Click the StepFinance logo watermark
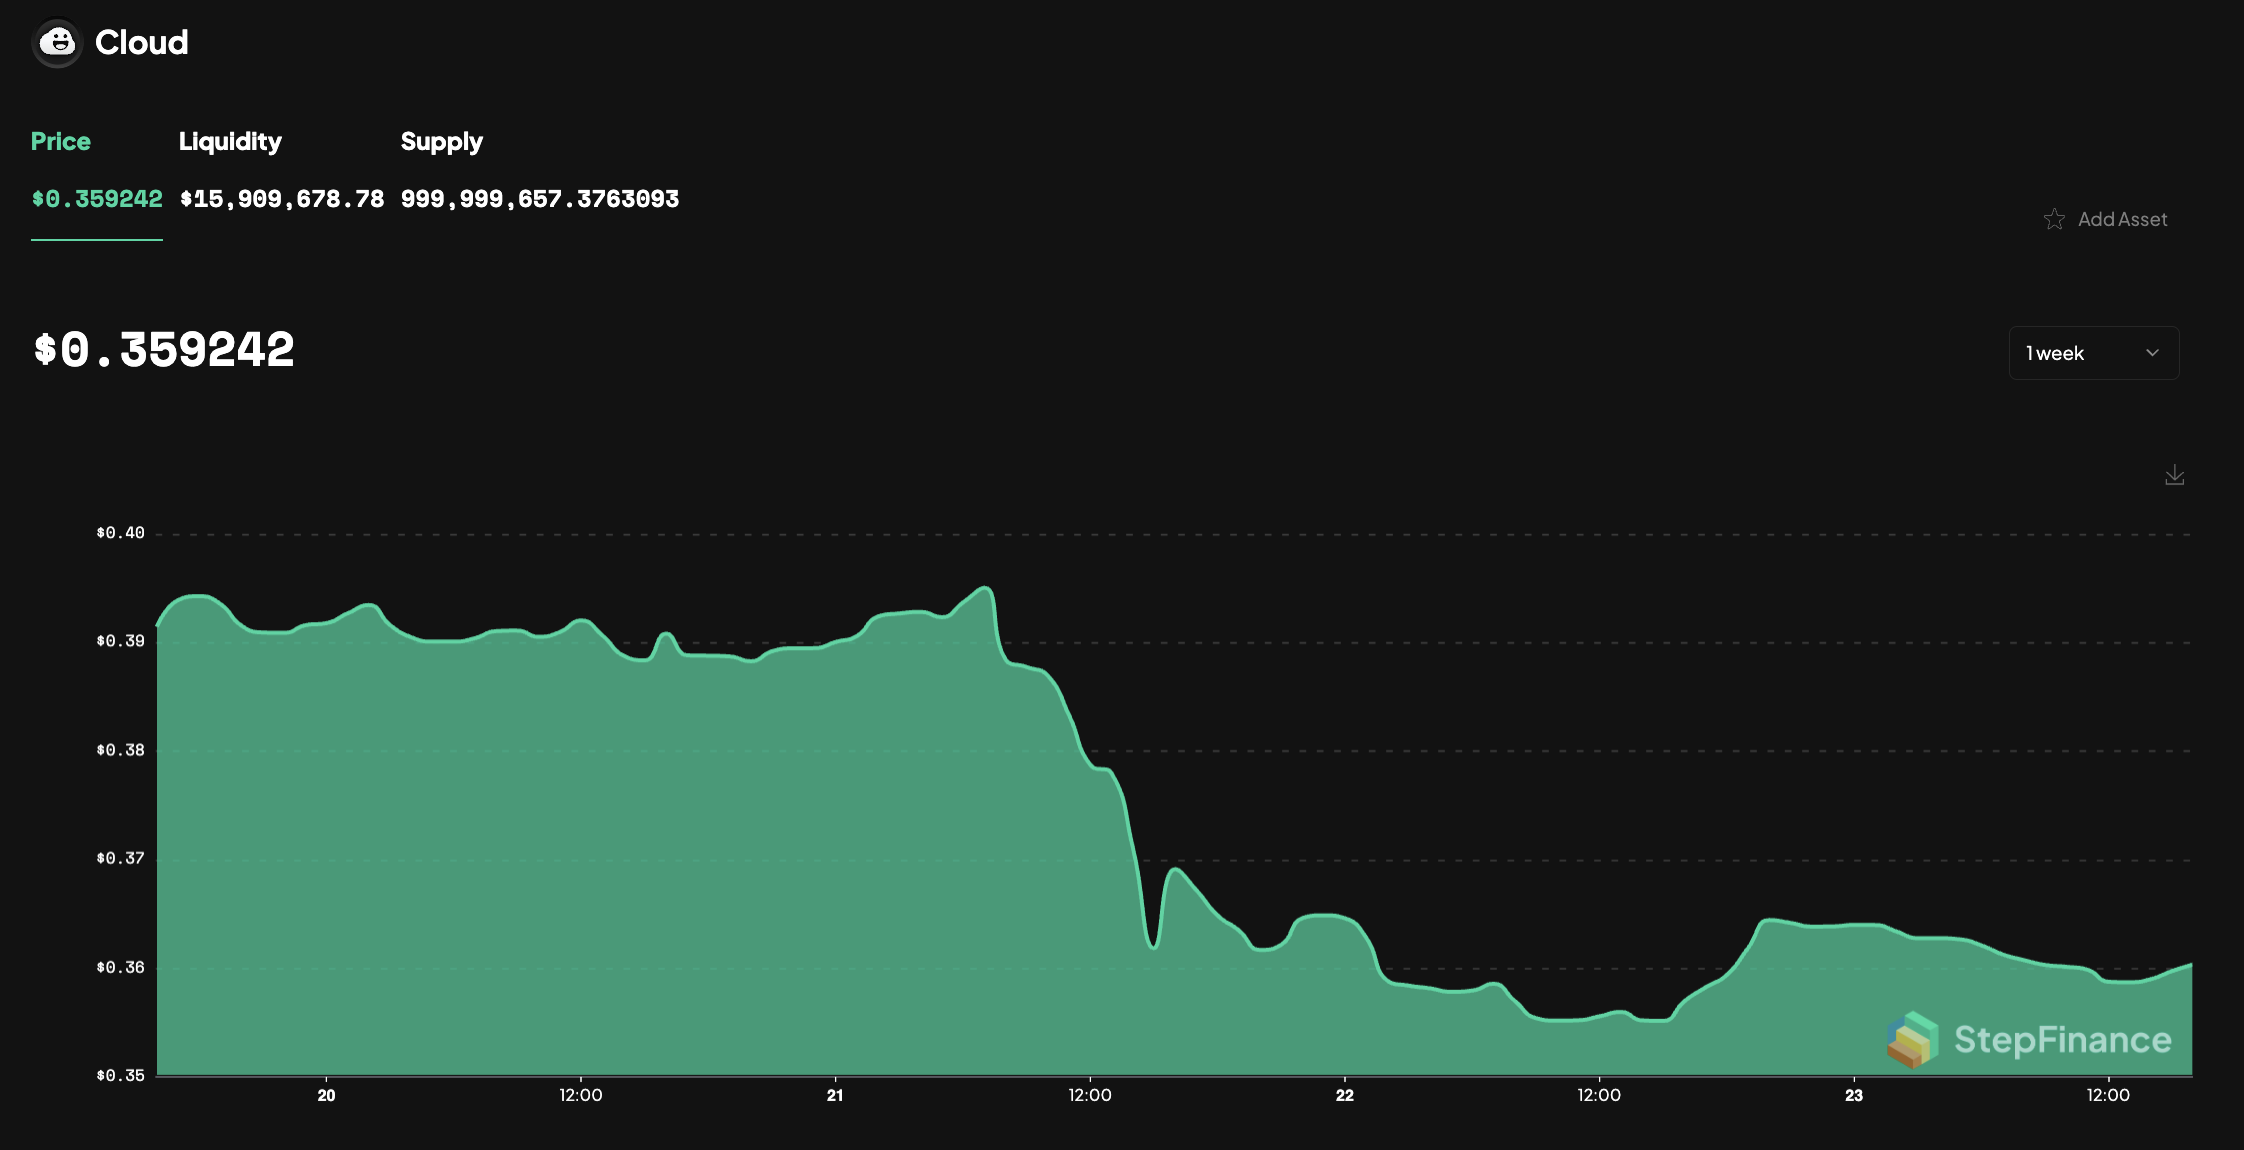2244x1150 pixels. [2029, 1040]
